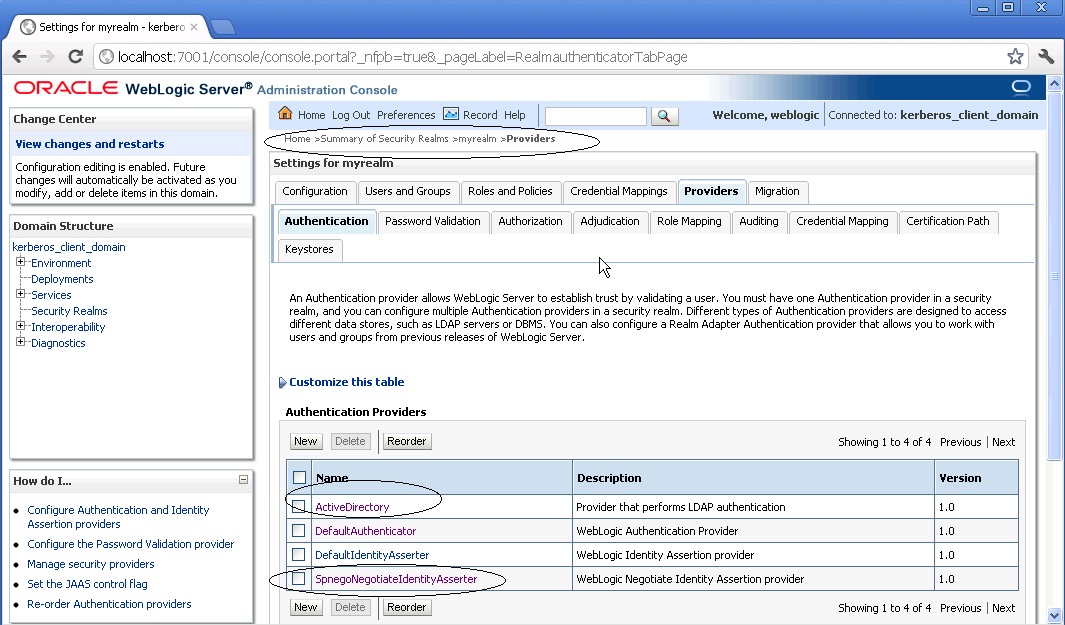The image size is (1065, 625).
Task: Click the Oracle logo icon at right
Action: [x=1021, y=87]
